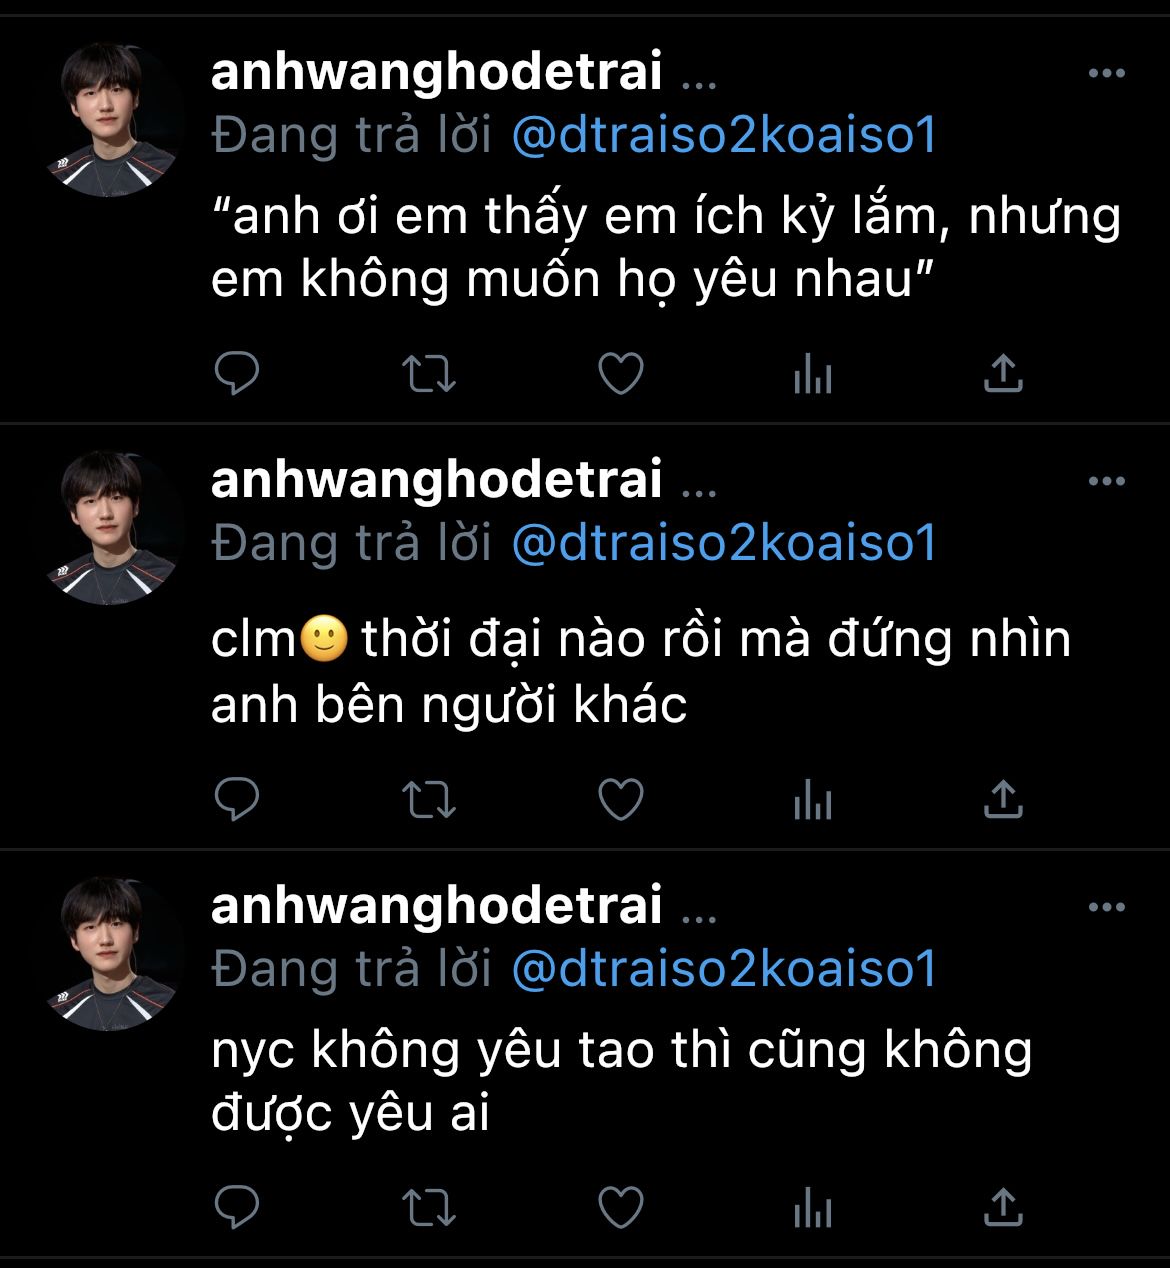Like the second tweet about "thời đại nào"

(x=620, y=800)
